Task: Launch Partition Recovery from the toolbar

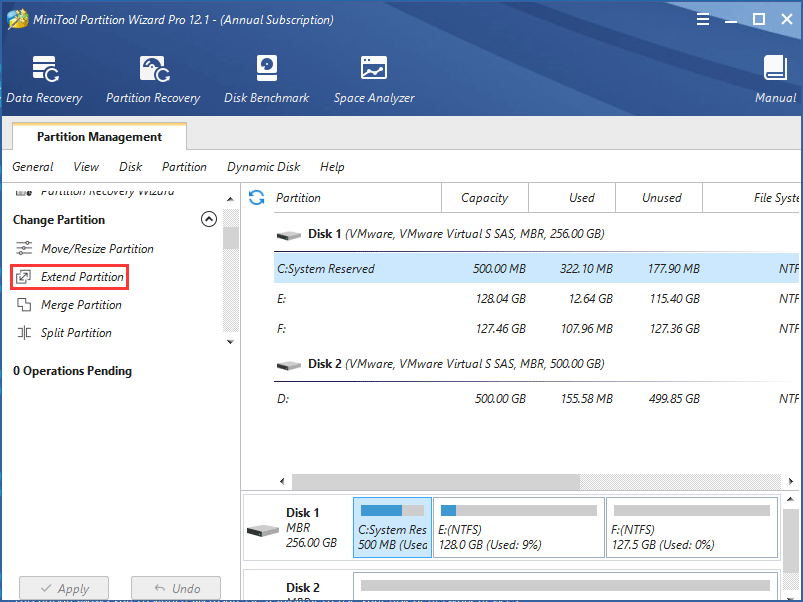Action: click(153, 79)
